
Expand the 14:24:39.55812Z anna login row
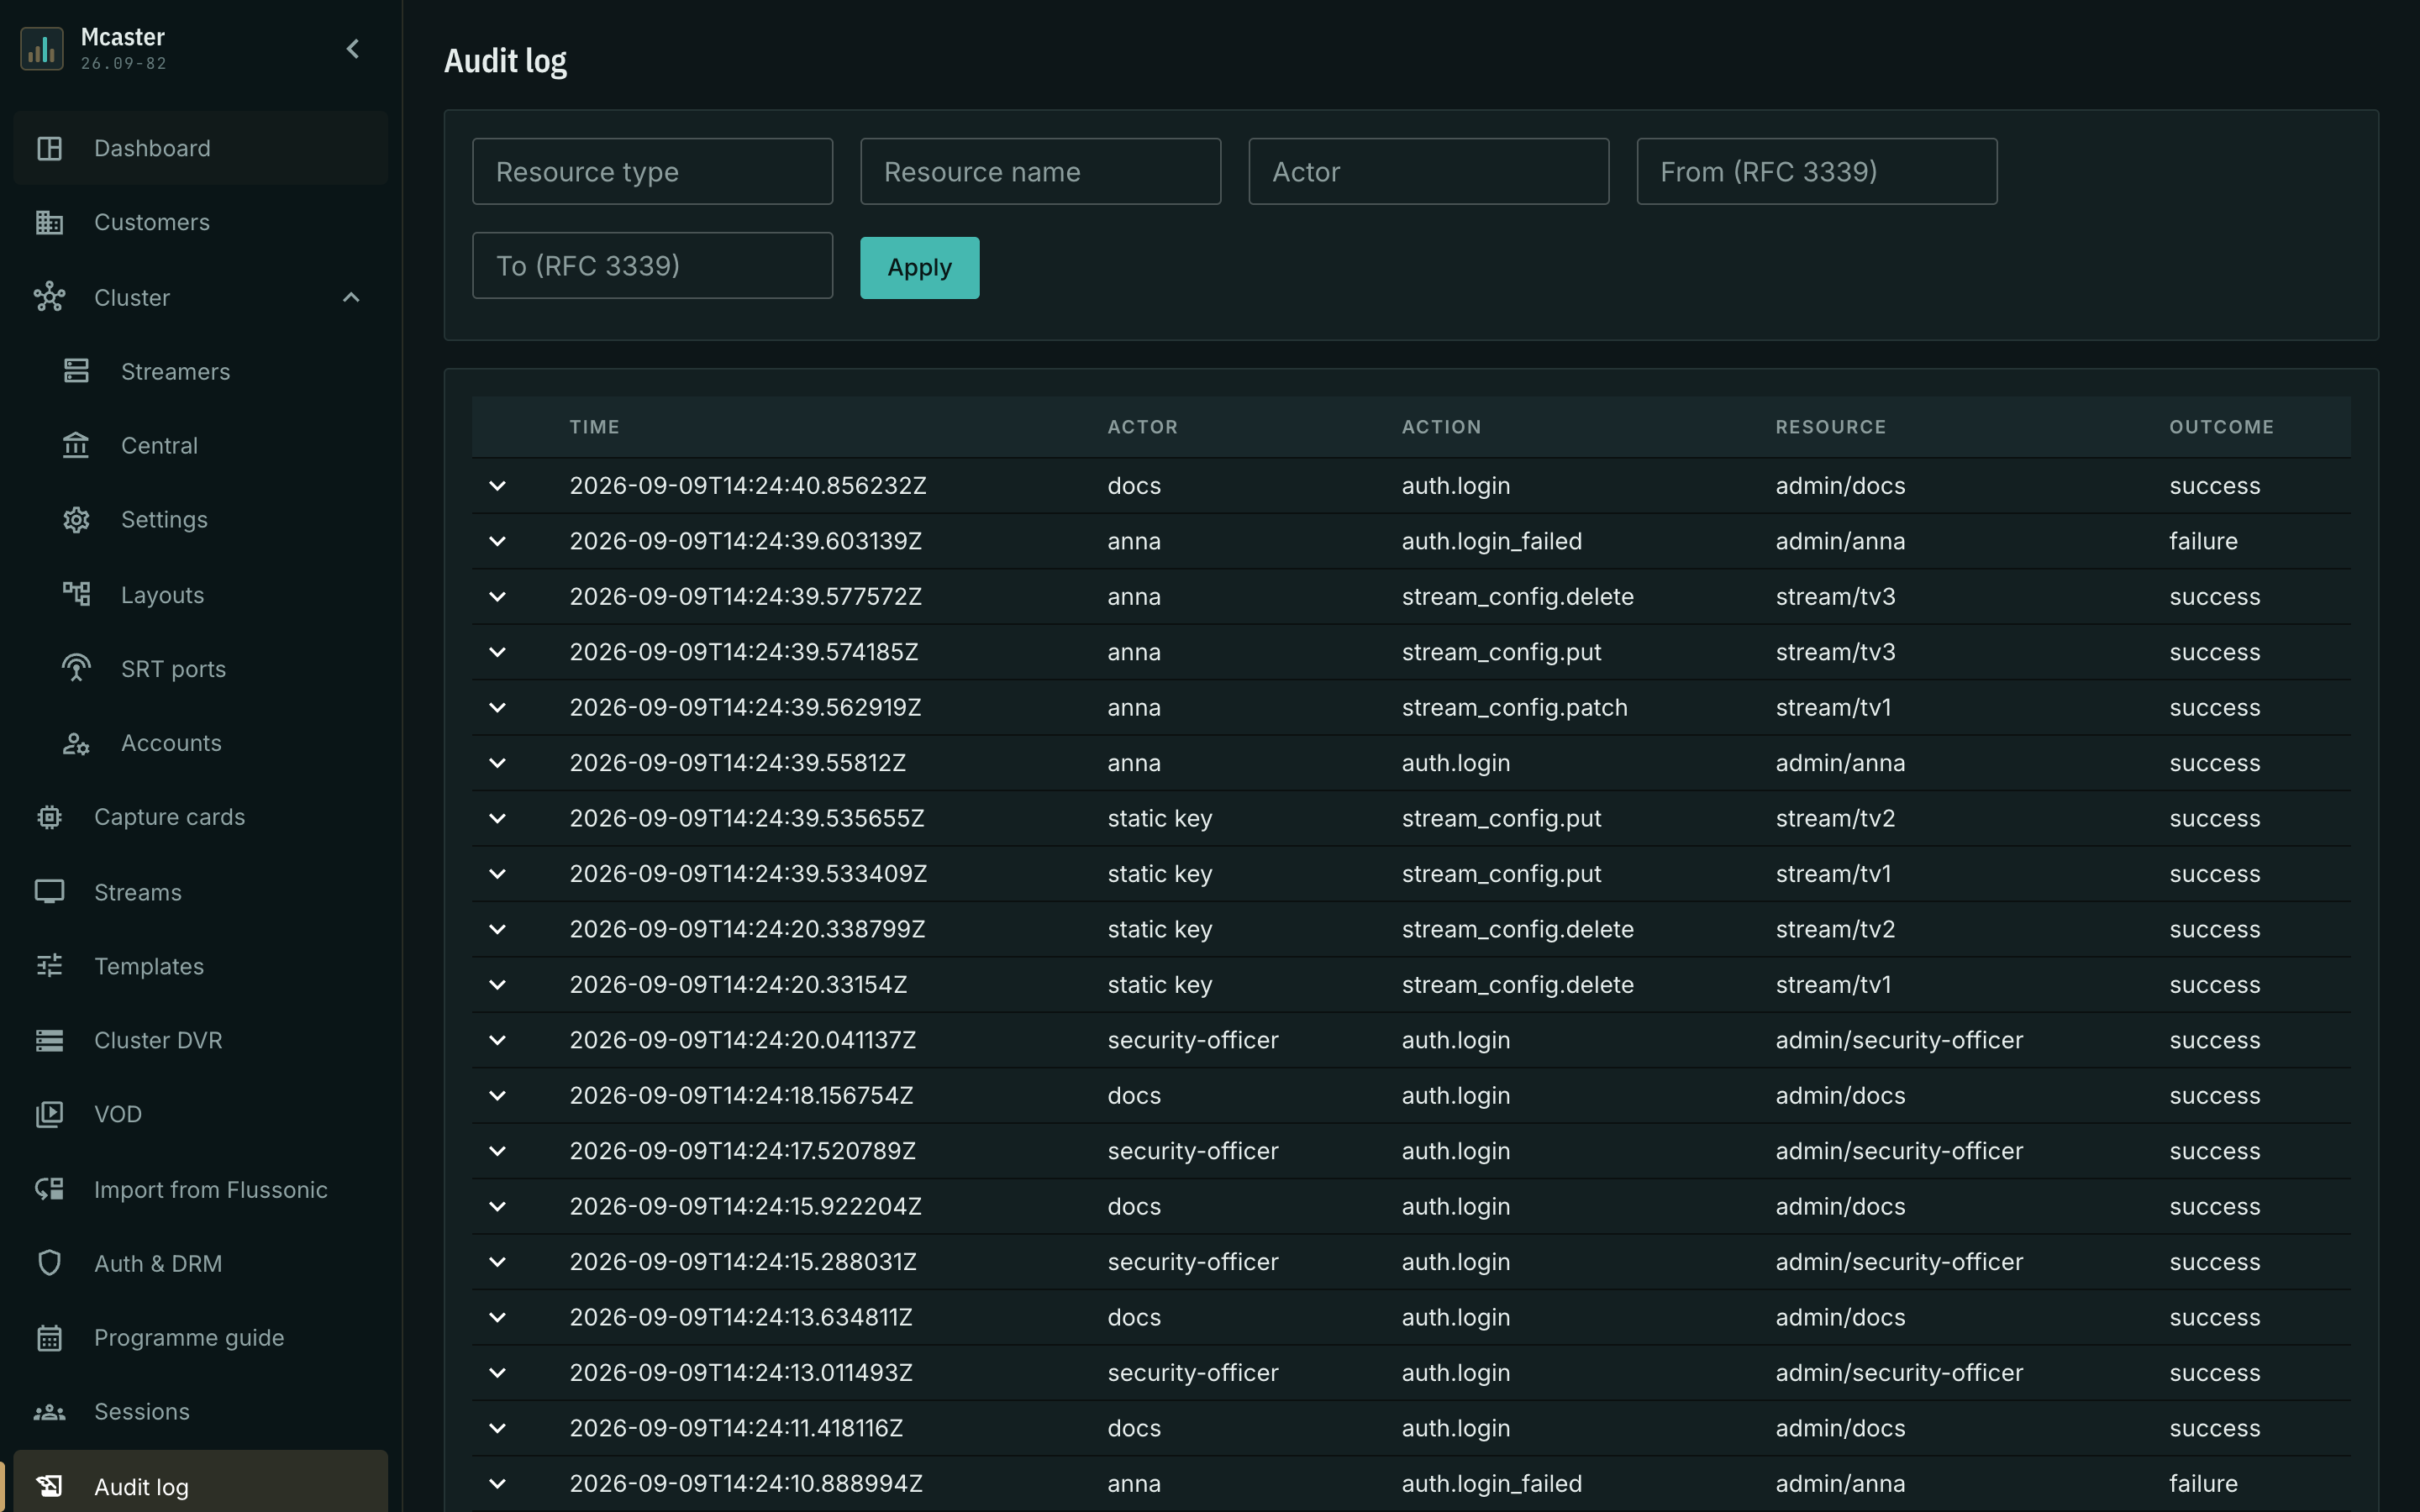pyautogui.click(x=497, y=763)
